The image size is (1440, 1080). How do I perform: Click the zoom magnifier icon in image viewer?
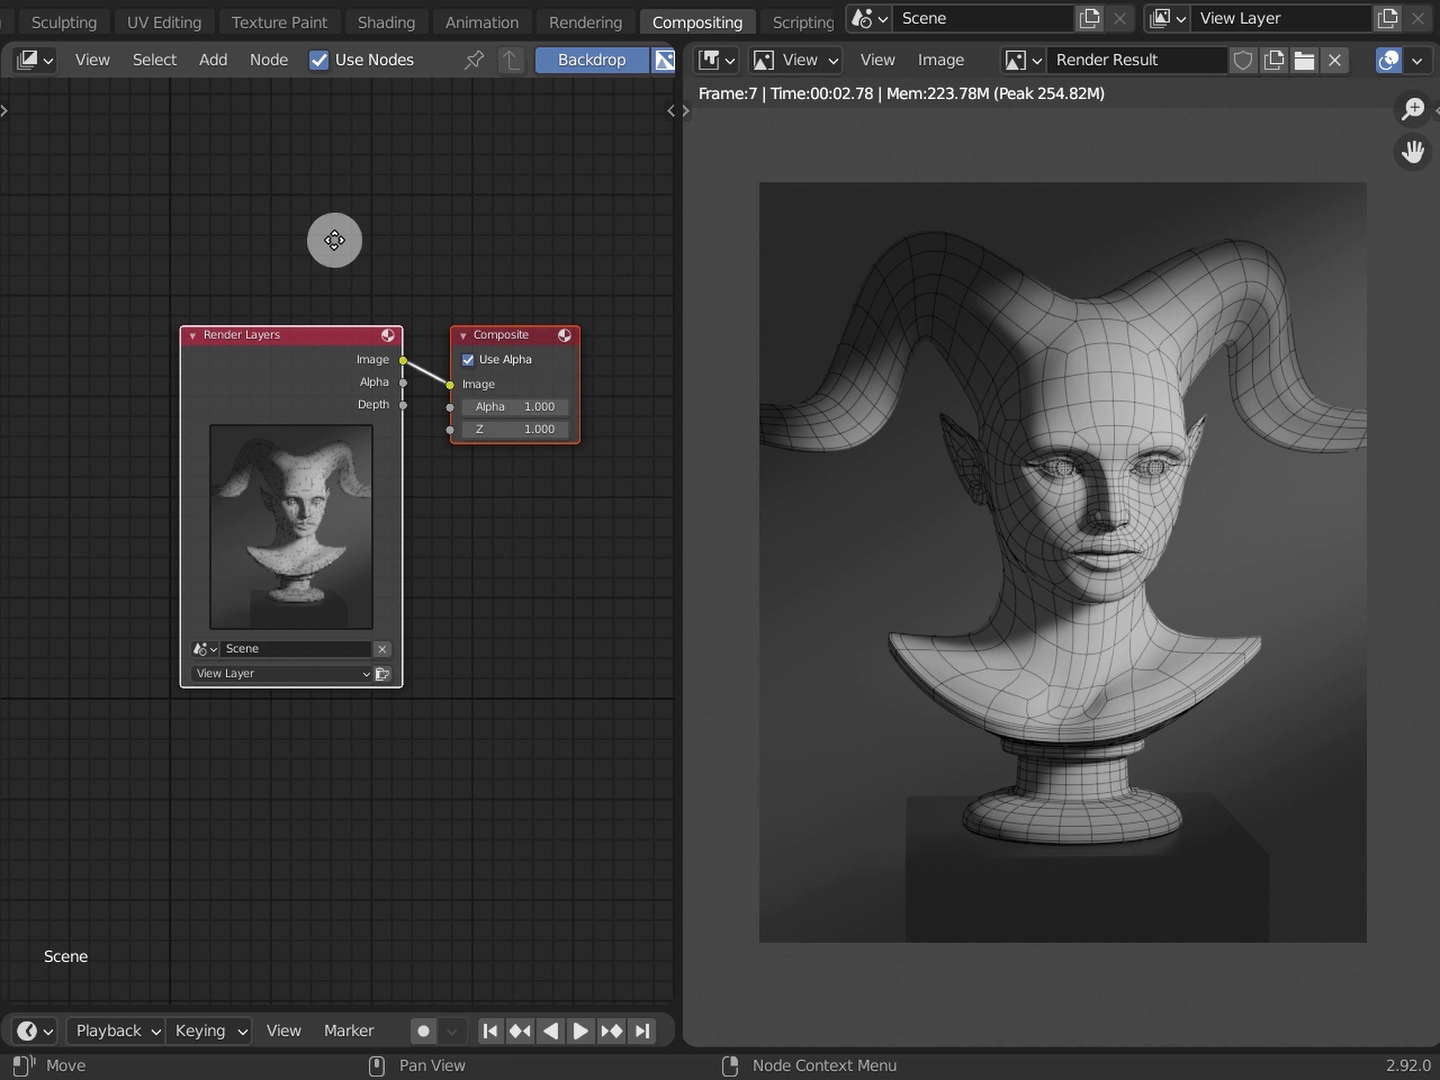[x=1412, y=109]
